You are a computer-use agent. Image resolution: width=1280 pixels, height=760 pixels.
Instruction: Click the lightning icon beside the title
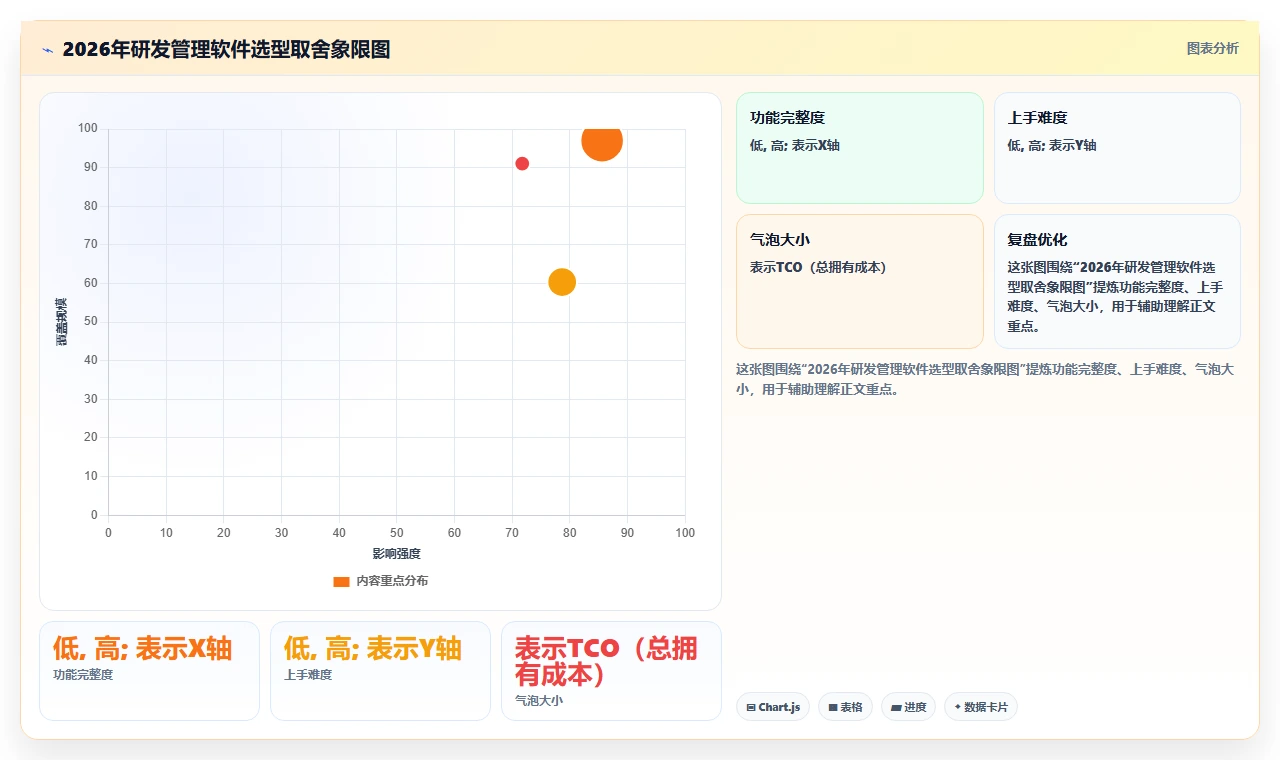coord(47,50)
